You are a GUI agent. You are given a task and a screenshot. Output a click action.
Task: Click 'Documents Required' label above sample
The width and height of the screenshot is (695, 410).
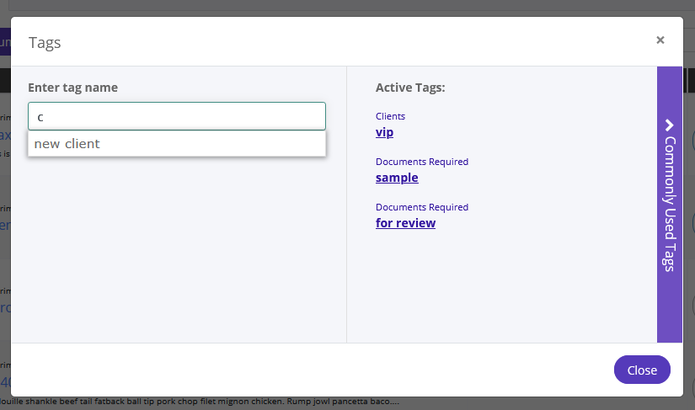(422, 162)
